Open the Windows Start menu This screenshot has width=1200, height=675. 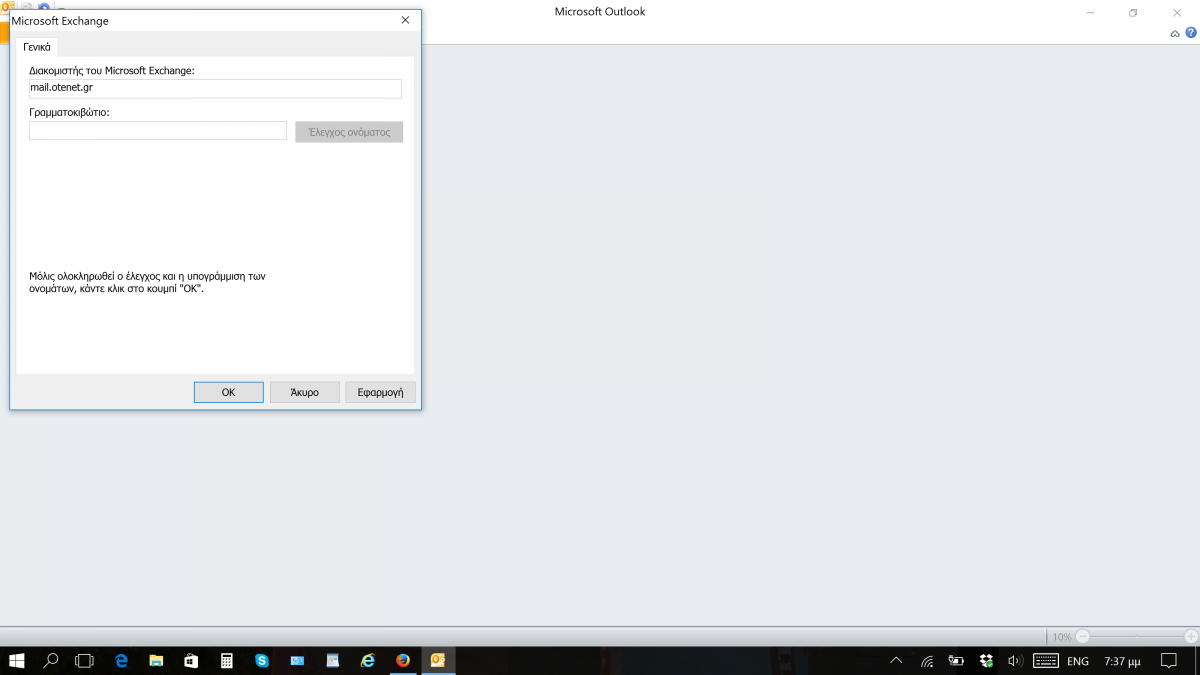pos(16,661)
